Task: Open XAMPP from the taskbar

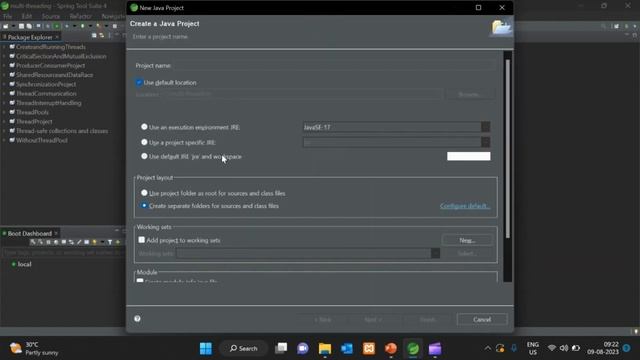Action: (369, 348)
